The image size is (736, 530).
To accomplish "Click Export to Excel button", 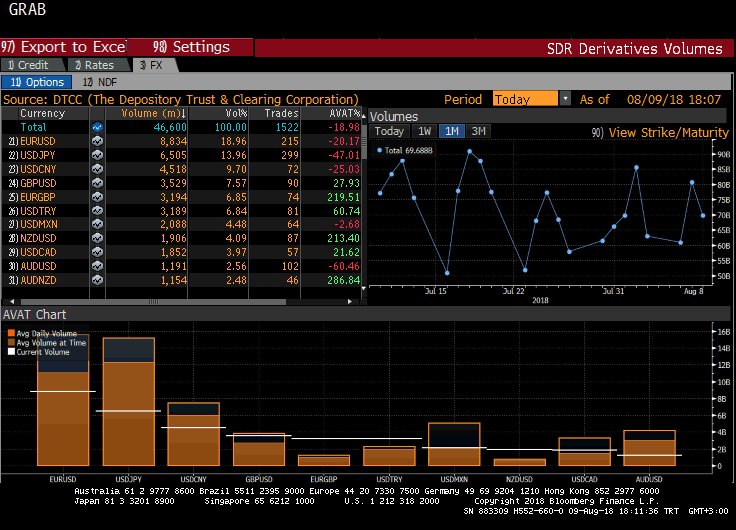I will click(x=63, y=47).
